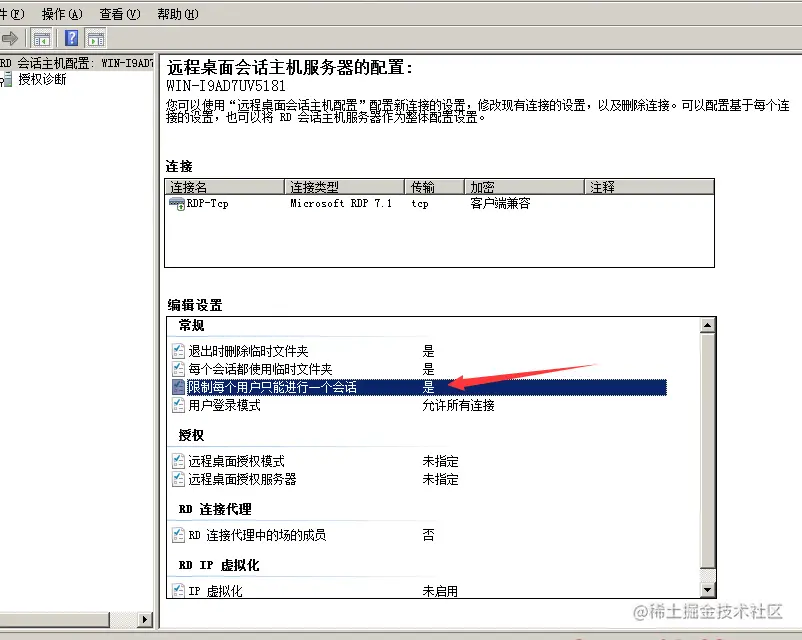
Task: Click left pane horizontal scrollbar thumb
Action: (x=55, y=620)
